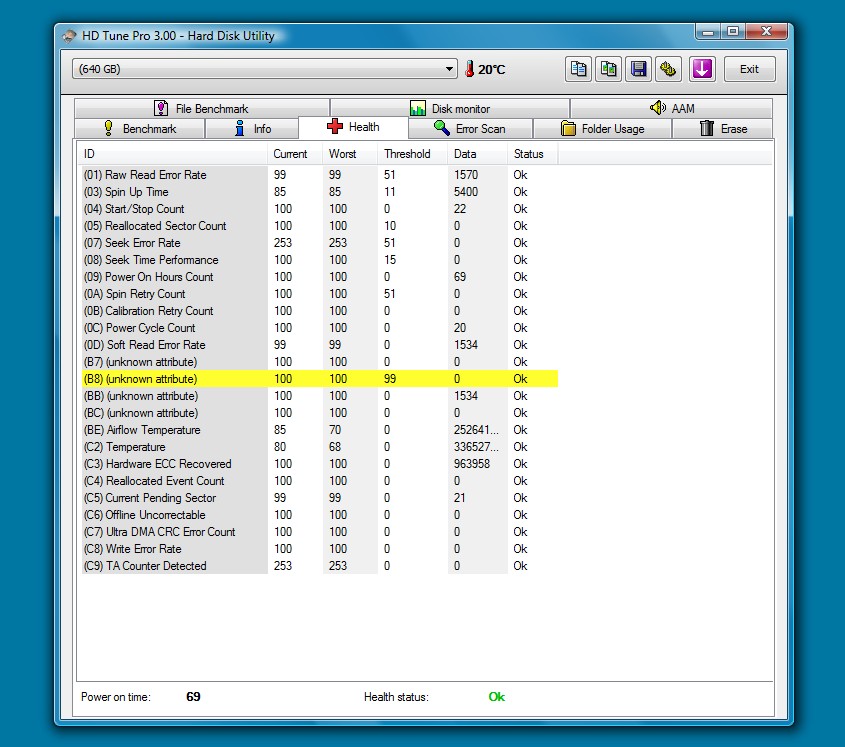845x747 pixels.
Task: Select the Health tab
Action: 354,127
